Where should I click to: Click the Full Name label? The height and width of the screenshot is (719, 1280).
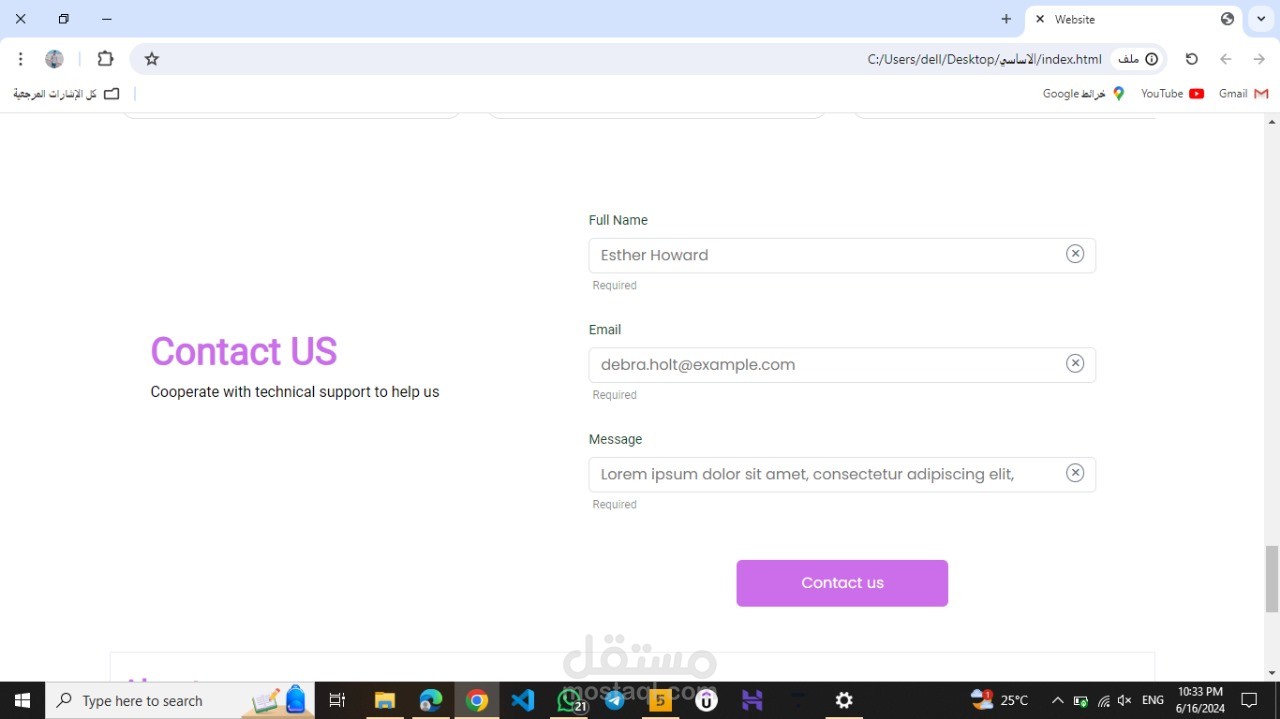[x=618, y=220]
